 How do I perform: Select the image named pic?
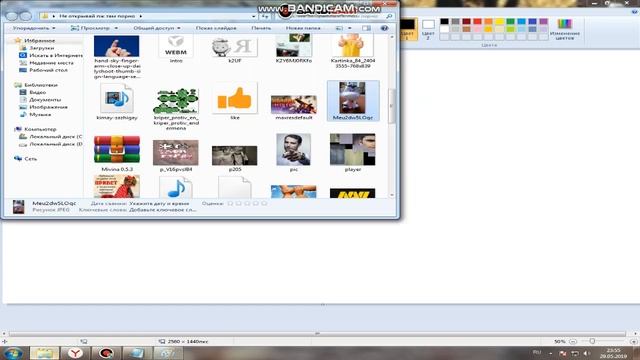(293, 149)
